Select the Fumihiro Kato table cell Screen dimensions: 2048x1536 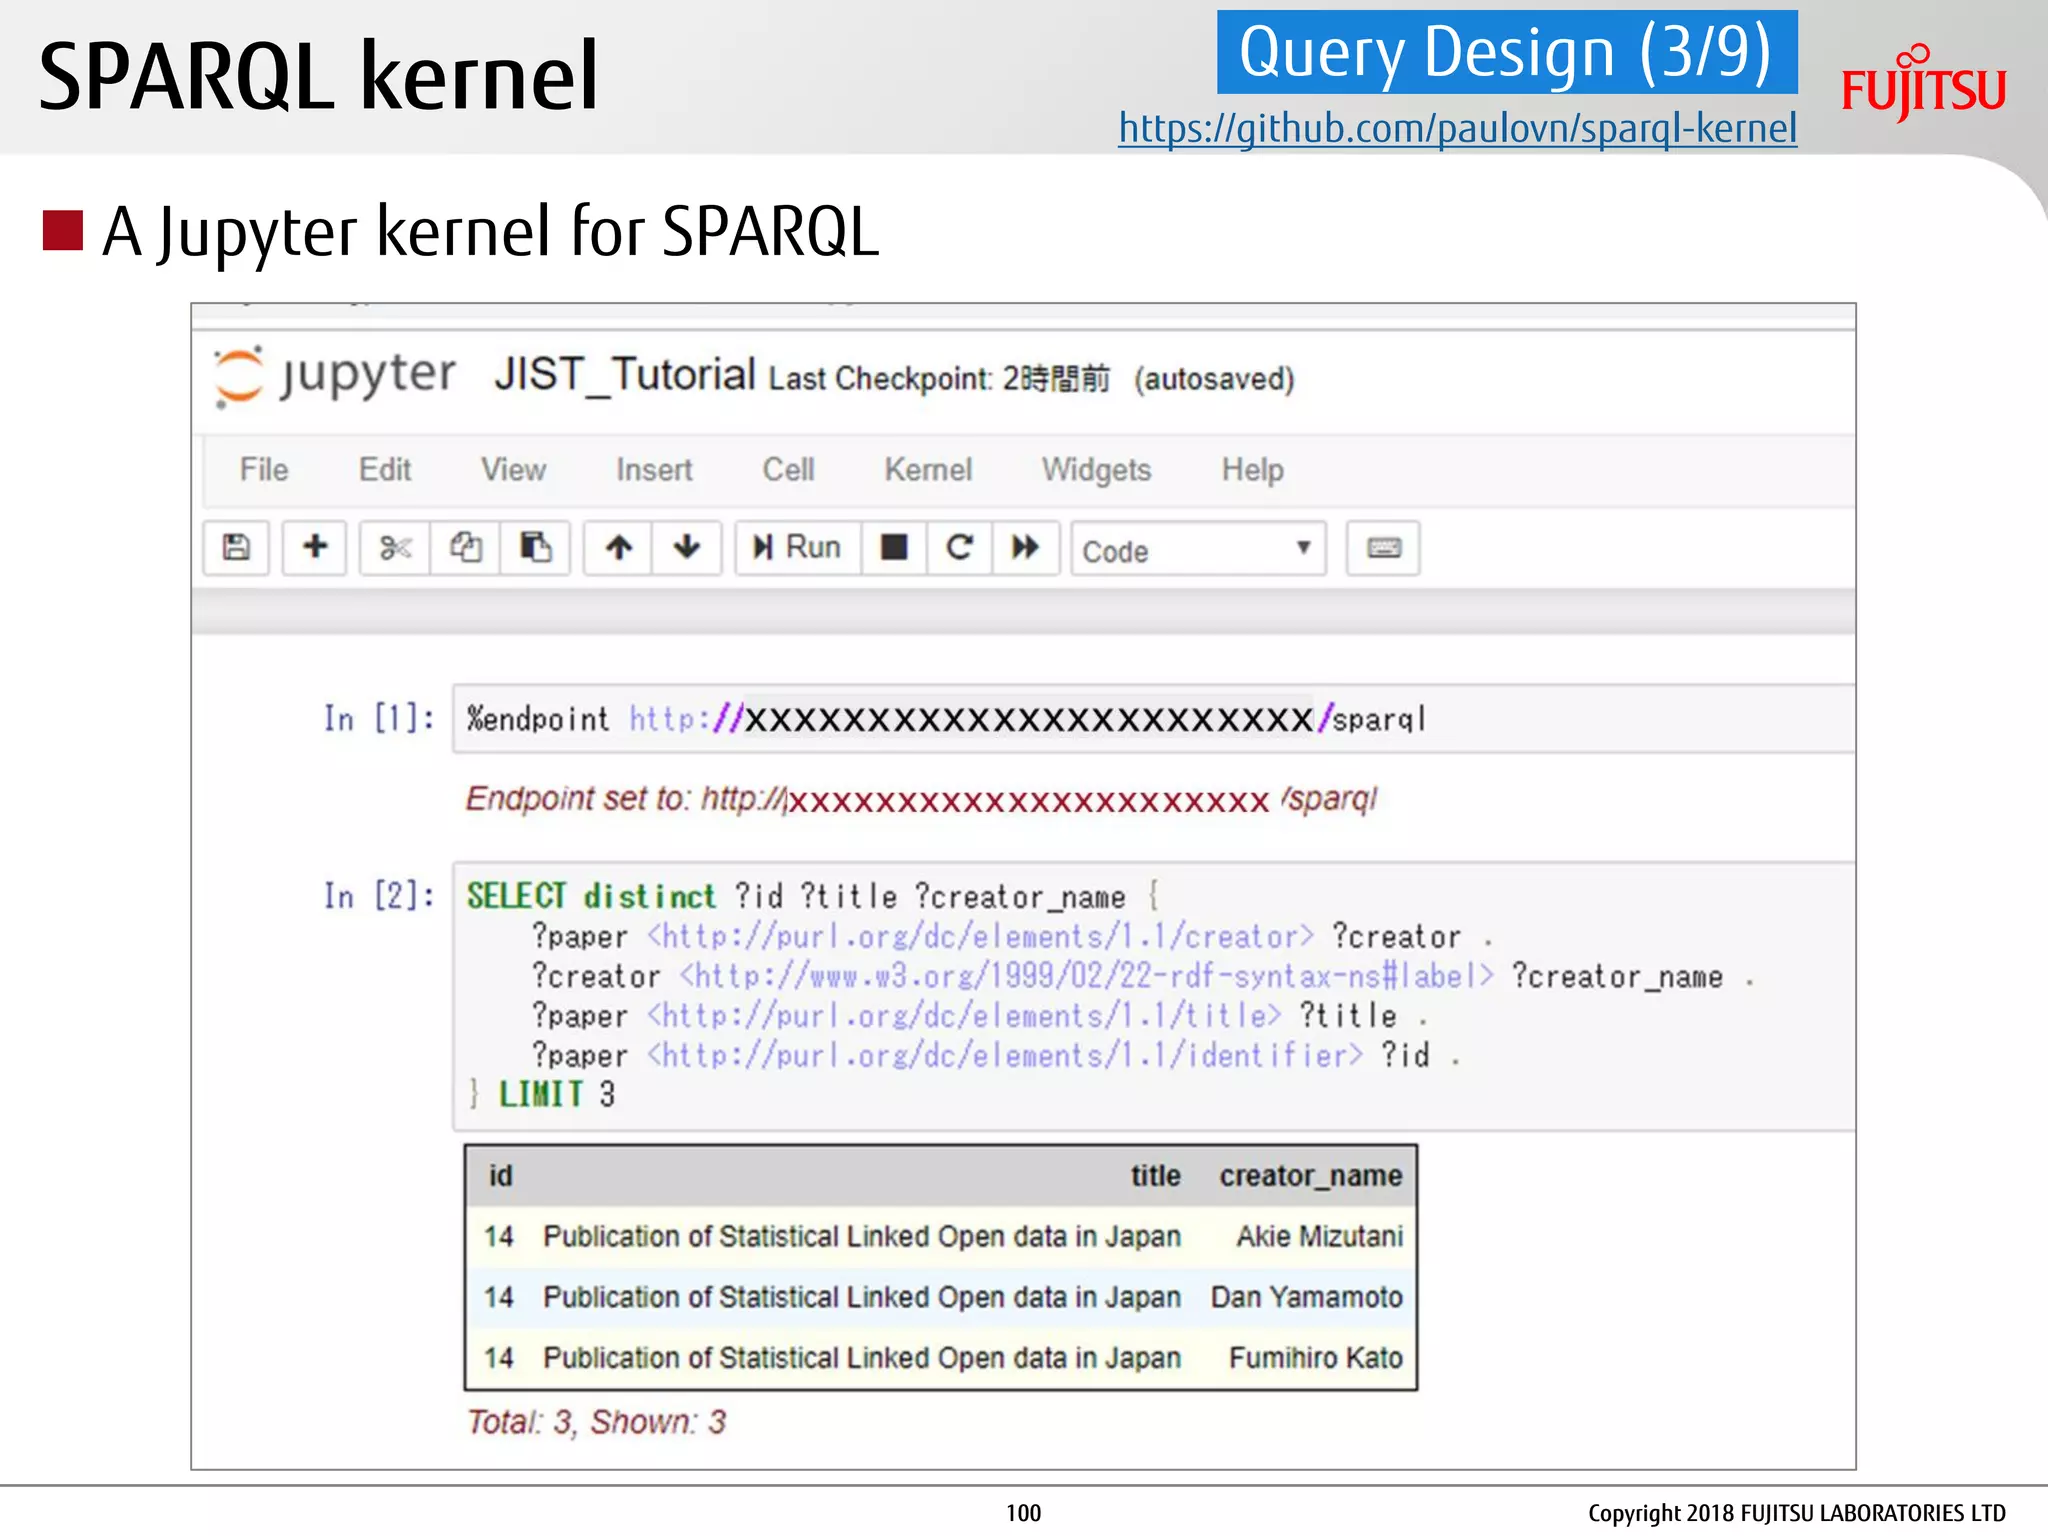pos(1315,1357)
